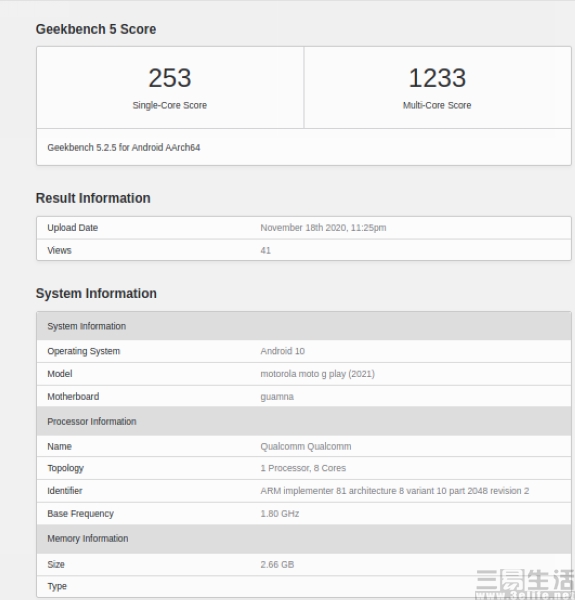Click the 'Identifier' row label
Screen dimensions: 575x600
65,491
